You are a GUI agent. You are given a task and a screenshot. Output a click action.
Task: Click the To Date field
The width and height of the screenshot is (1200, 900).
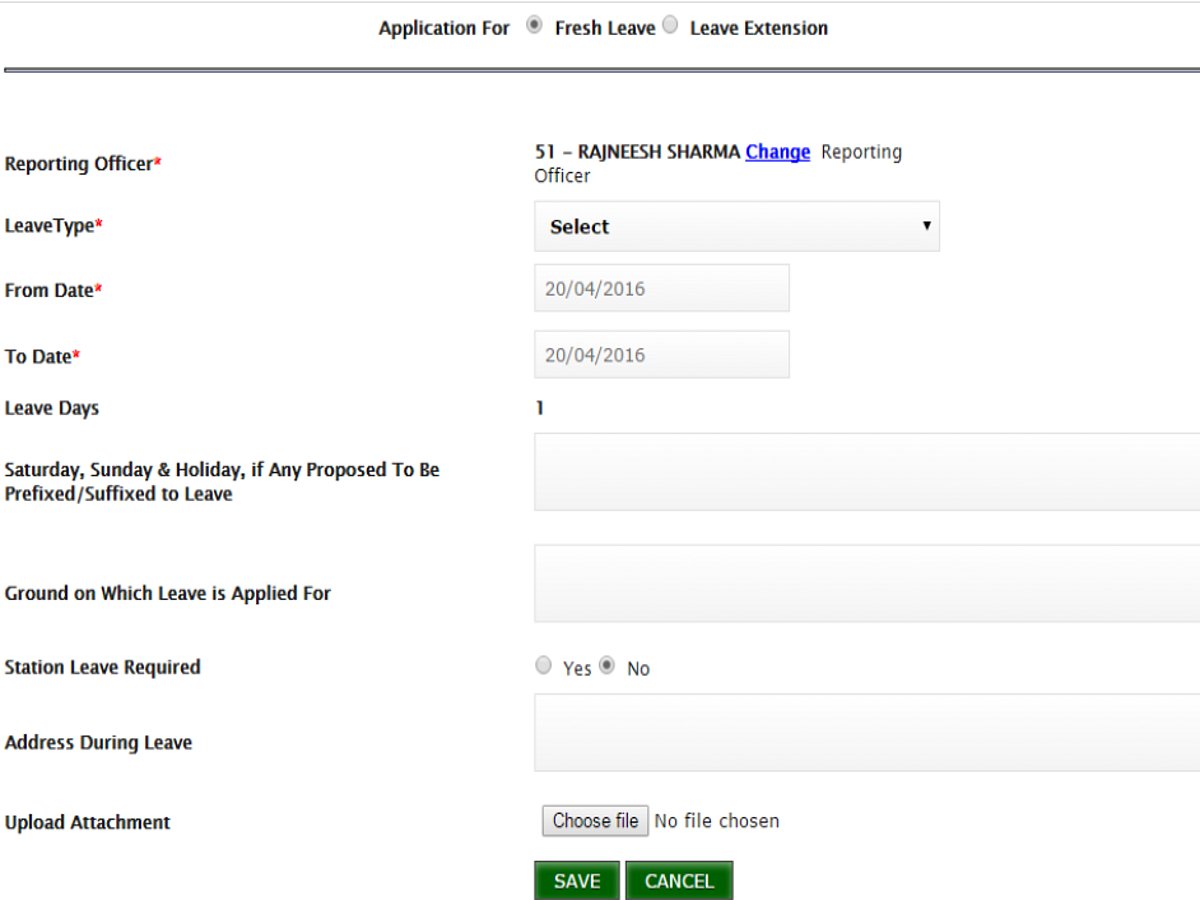pyautogui.click(x=661, y=353)
